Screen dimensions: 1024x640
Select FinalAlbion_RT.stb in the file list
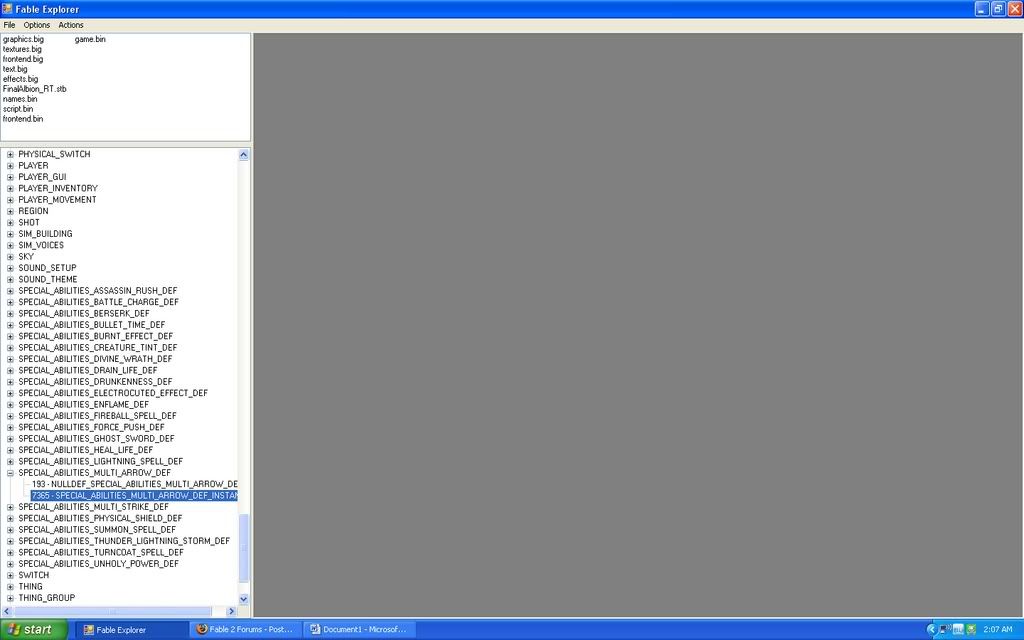coord(35,89)
